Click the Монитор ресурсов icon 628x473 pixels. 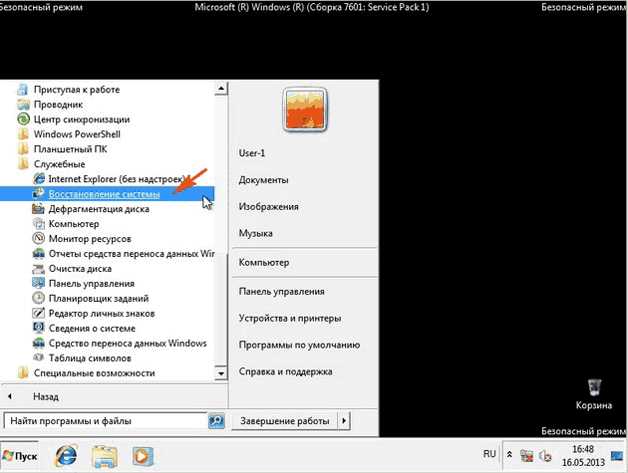pyautogui.click(x=38, y=238)
